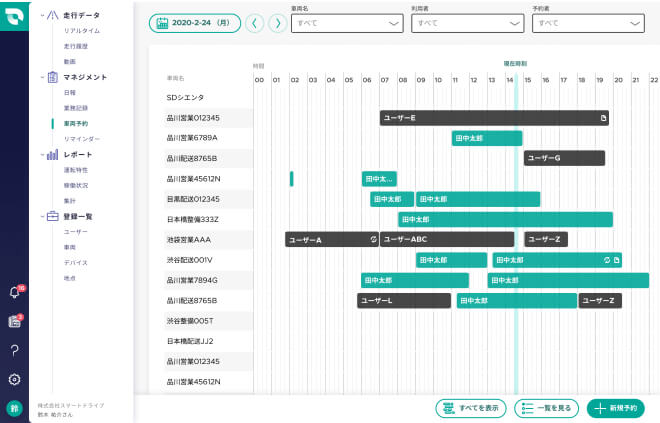The height and width of the screenshot is (423, 660).
Task: Open the 予約者 filter dropdown
Action: point(587,23)
